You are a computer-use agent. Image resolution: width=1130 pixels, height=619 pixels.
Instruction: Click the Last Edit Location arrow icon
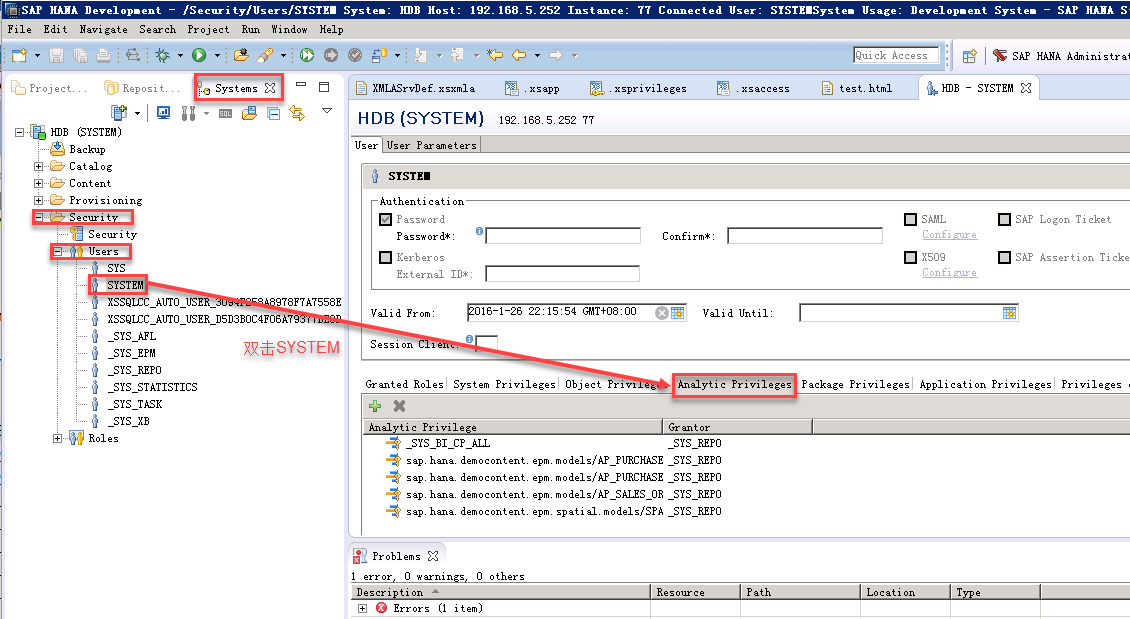pos(494,55)
